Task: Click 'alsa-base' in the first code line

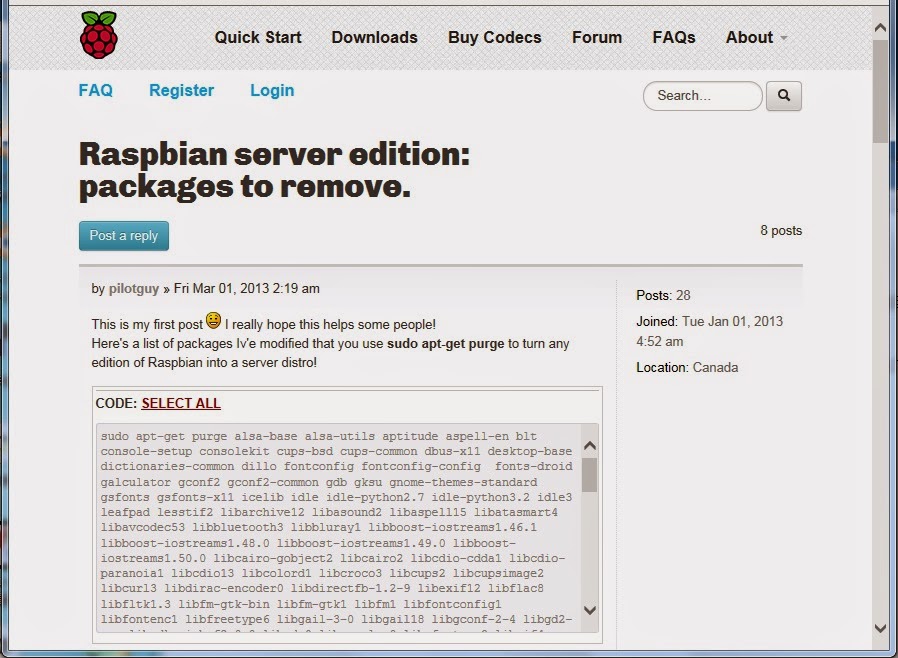Action: 265,436
